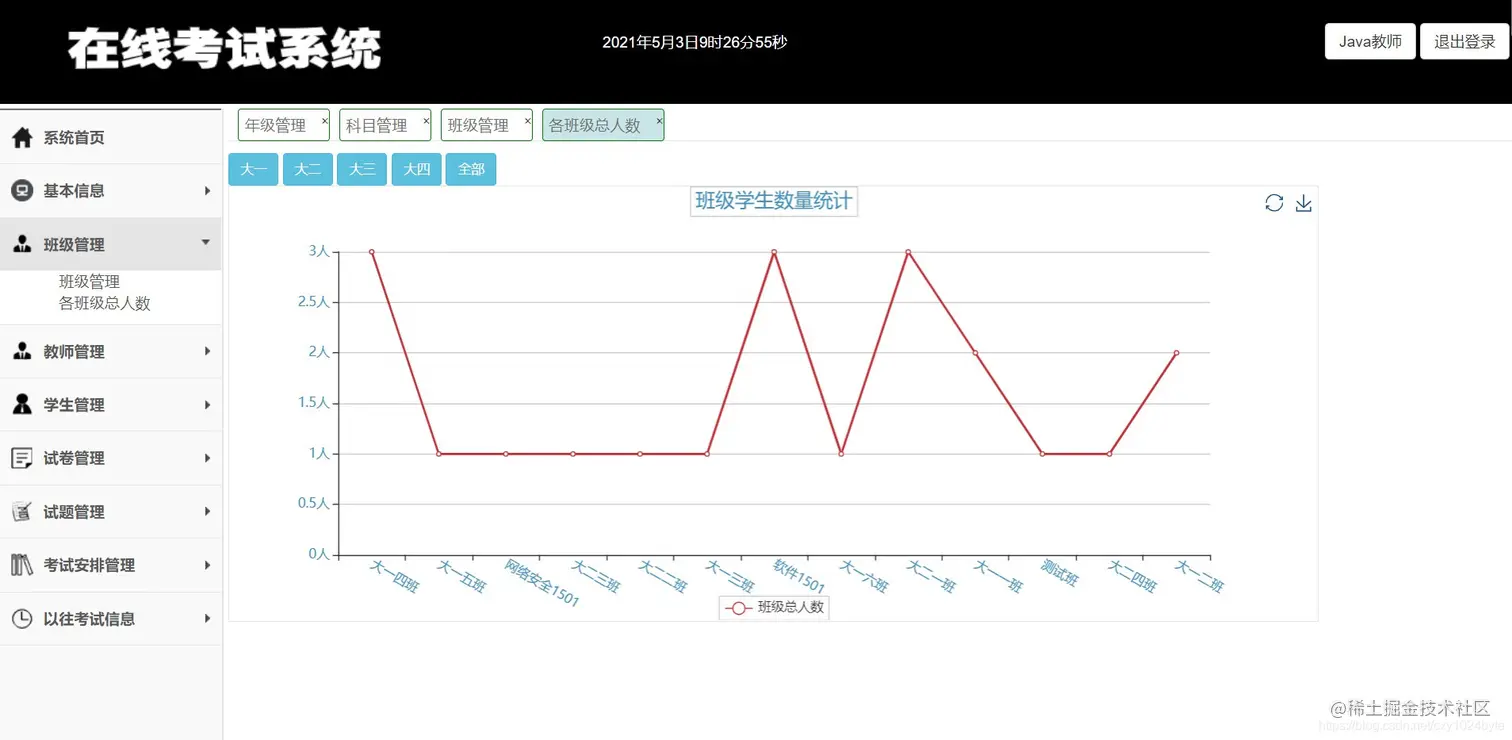Click the 大一二班 data point
This screenshot has height=740, width=1512.
(1176, 353)
